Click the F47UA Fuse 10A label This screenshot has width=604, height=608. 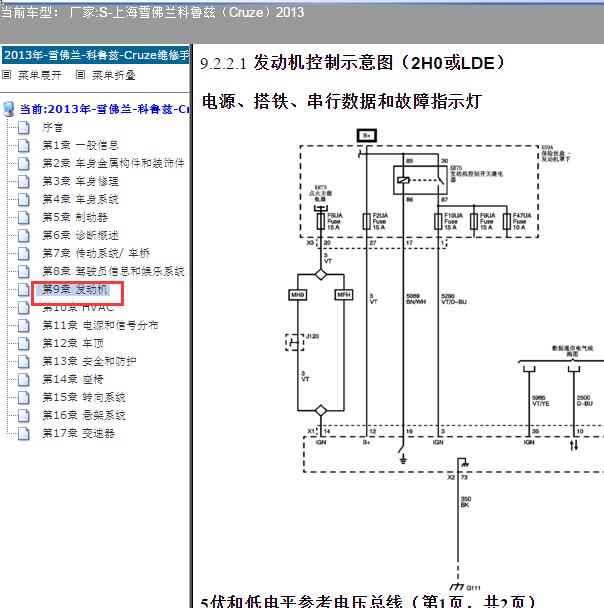522,221
